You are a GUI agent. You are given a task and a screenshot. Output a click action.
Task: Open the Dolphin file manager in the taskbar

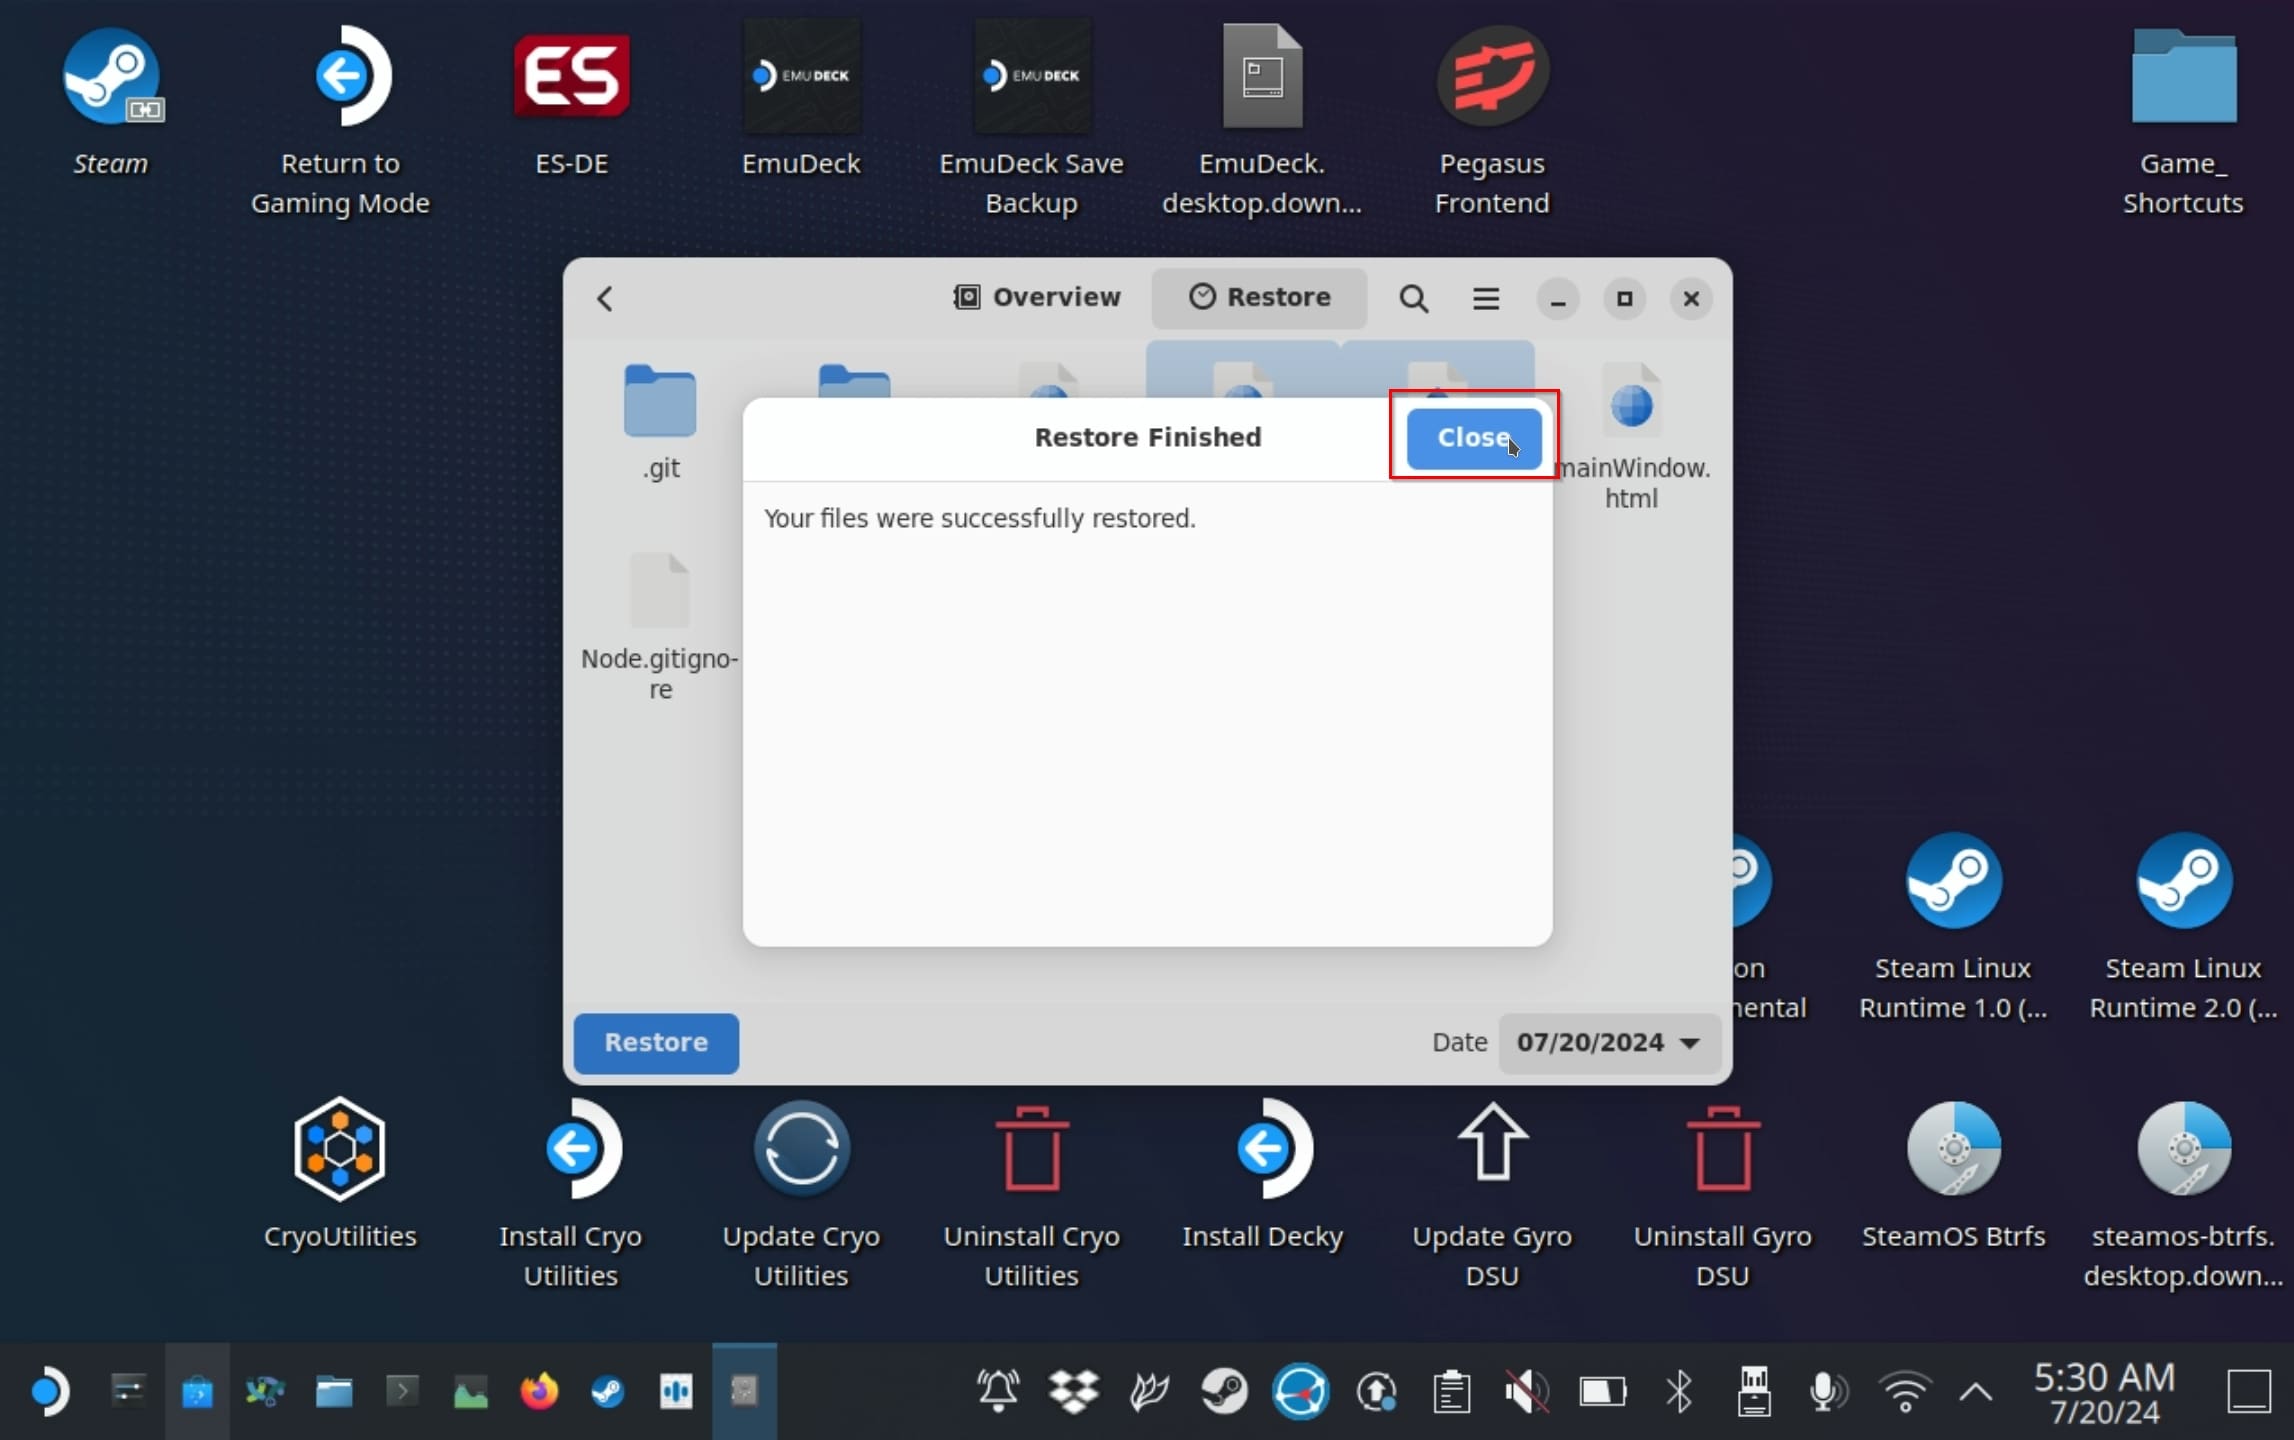click(334, 1391)
